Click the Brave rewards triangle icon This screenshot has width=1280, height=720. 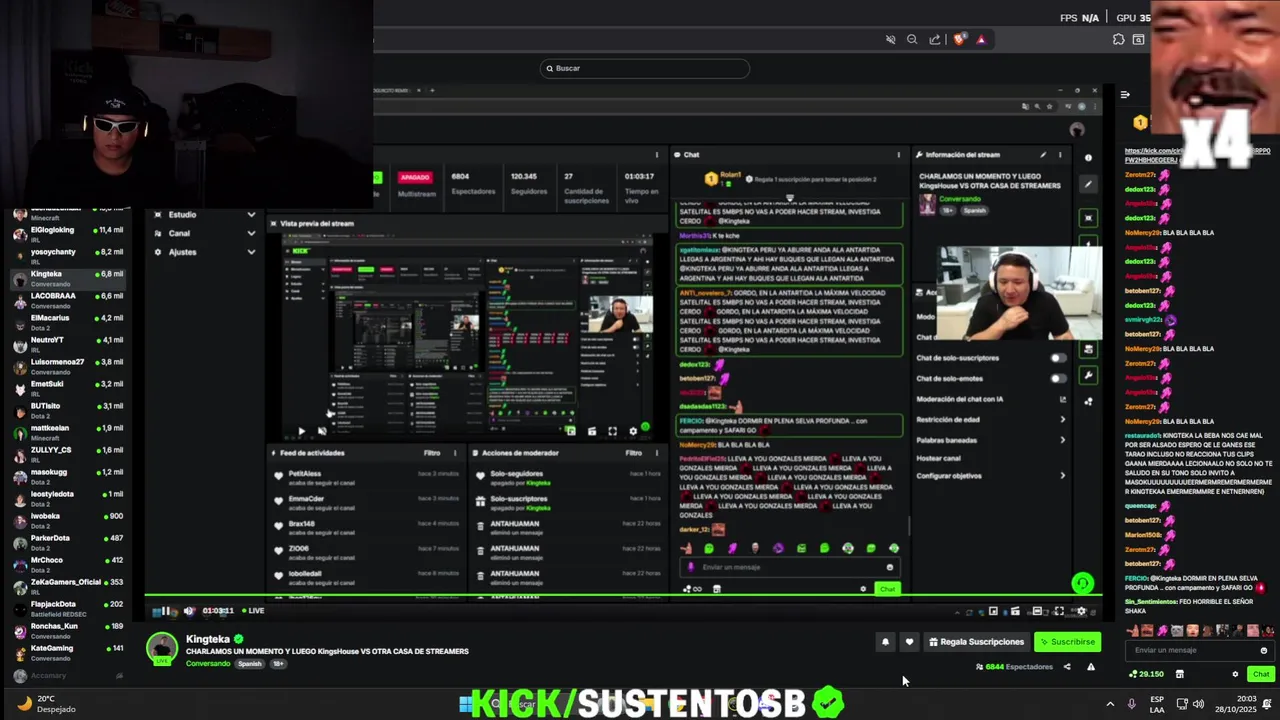click(x=981, y=40)
